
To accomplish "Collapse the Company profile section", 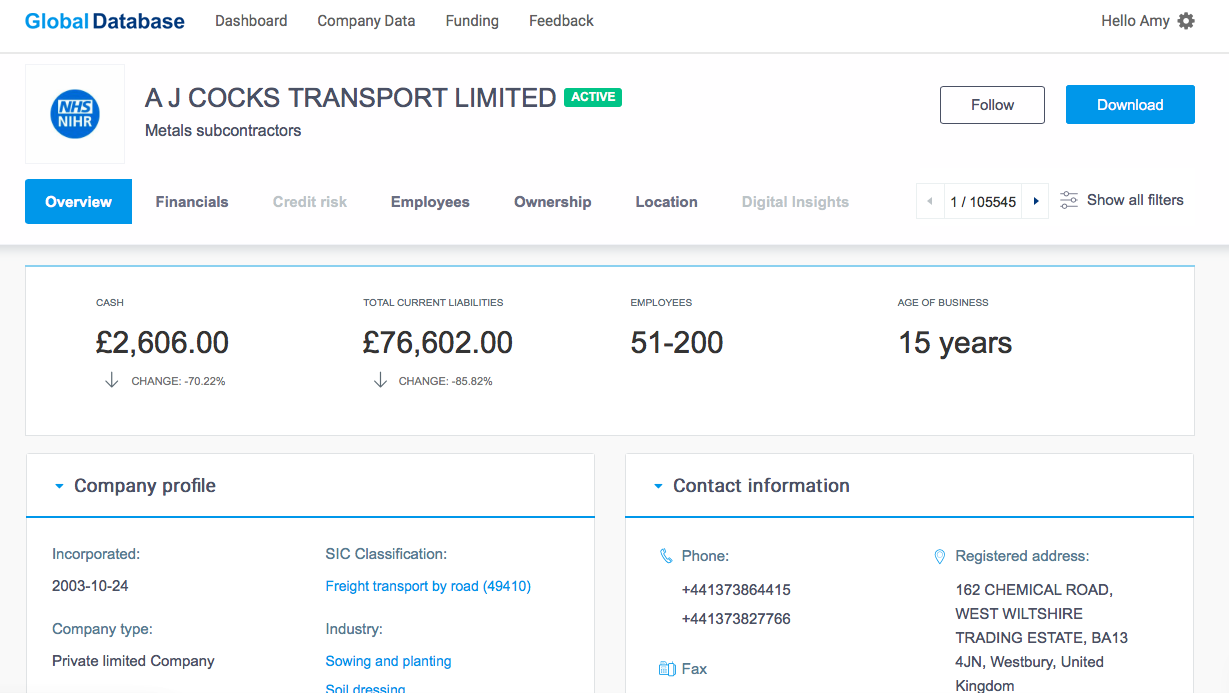I will coord(59,486).
